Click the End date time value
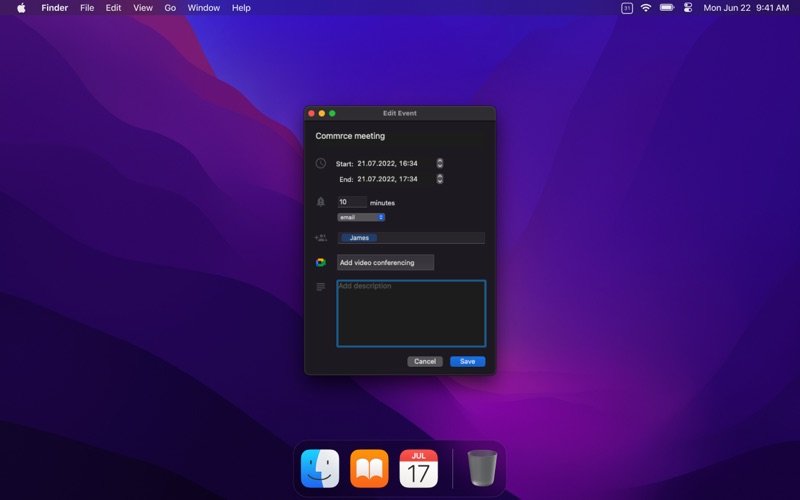 [x=387, y=179]
